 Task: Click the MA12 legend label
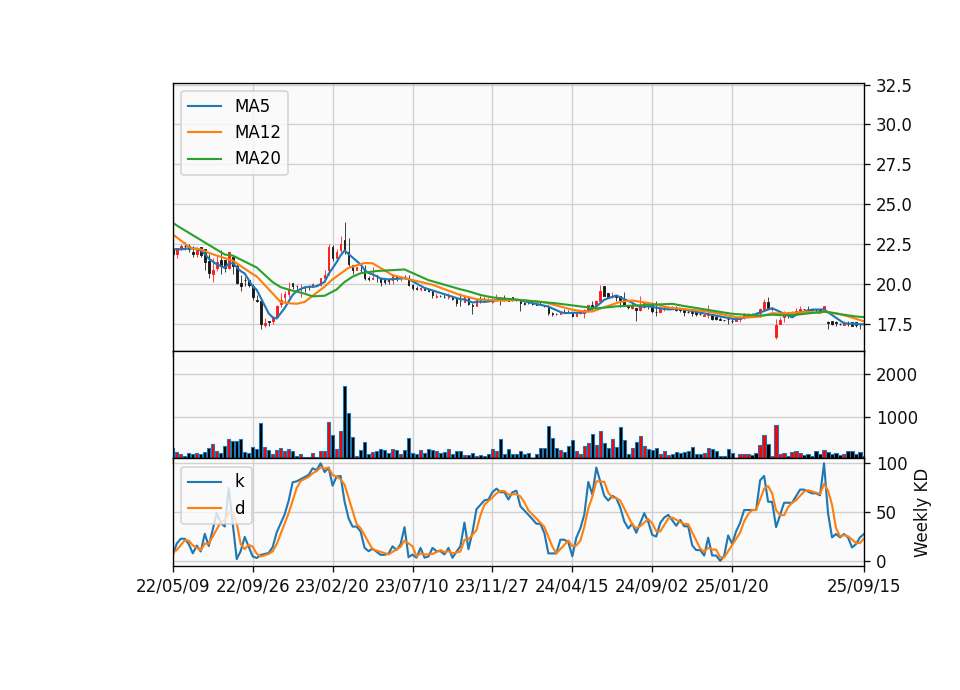(x=257, y=132)
